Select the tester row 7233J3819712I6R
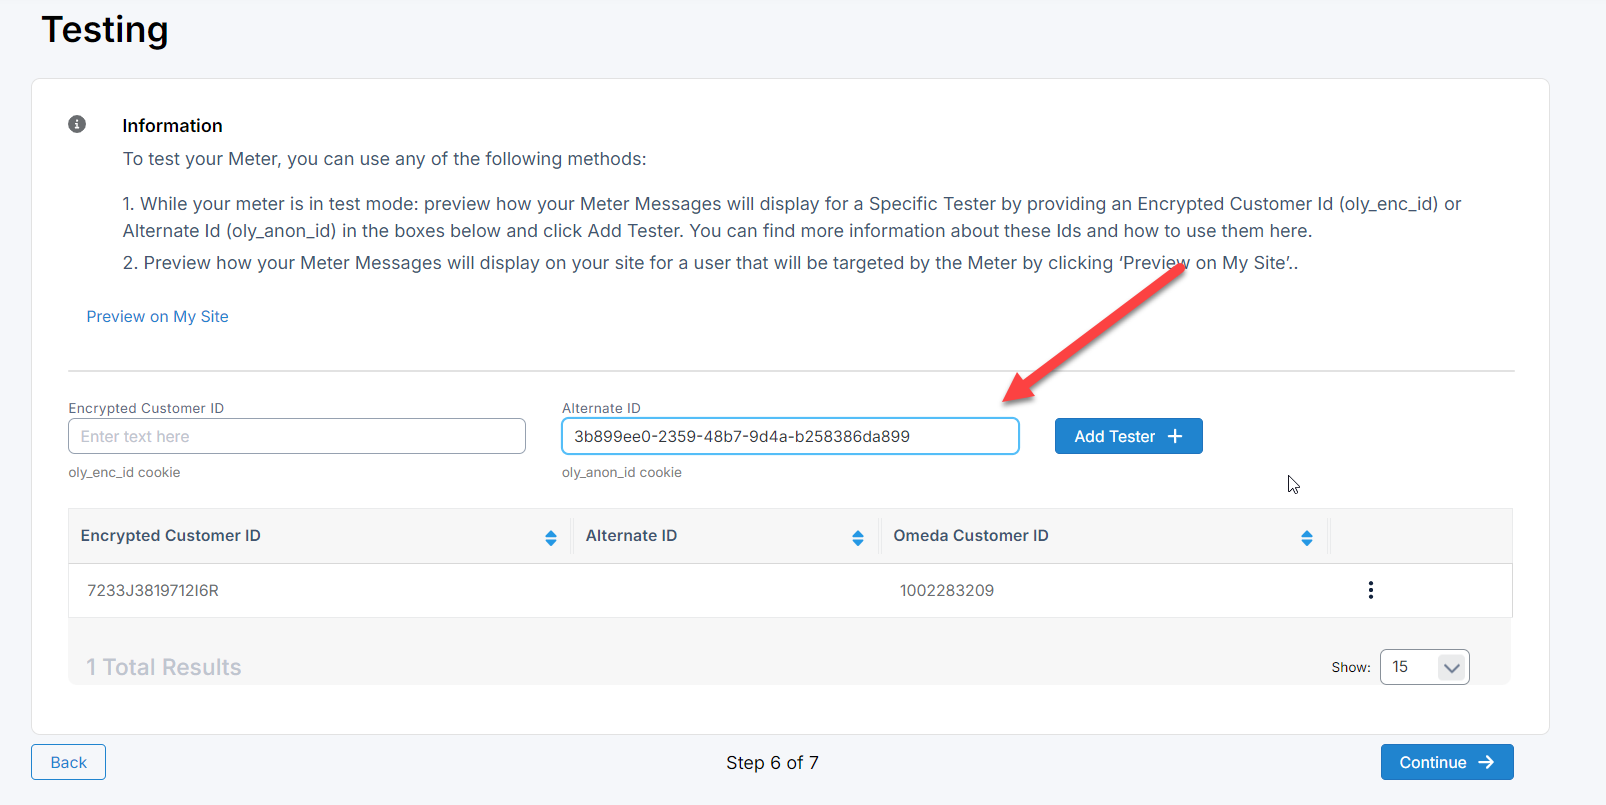Viewport: 1606px width, 805px height. (x=153, y=590)
